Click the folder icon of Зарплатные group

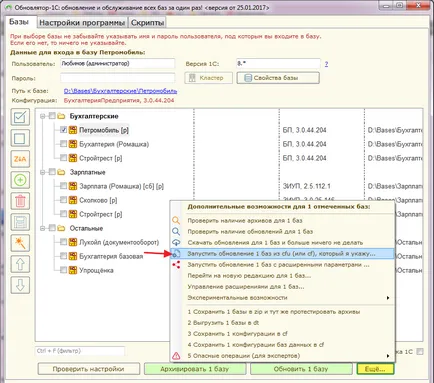point(61,172)
